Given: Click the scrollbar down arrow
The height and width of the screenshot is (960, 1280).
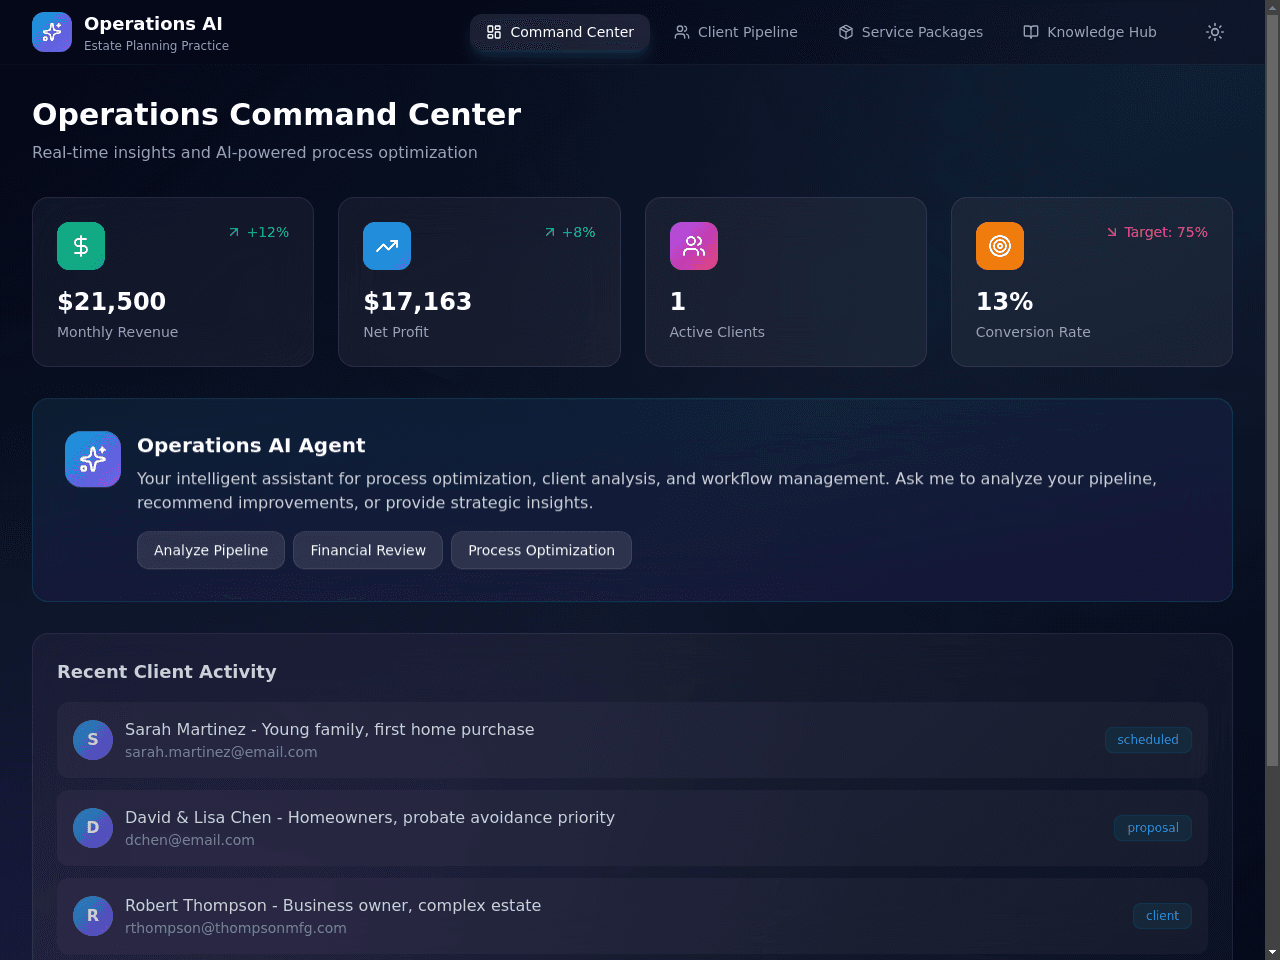Looking at the screenshot, I should 1272,952.
